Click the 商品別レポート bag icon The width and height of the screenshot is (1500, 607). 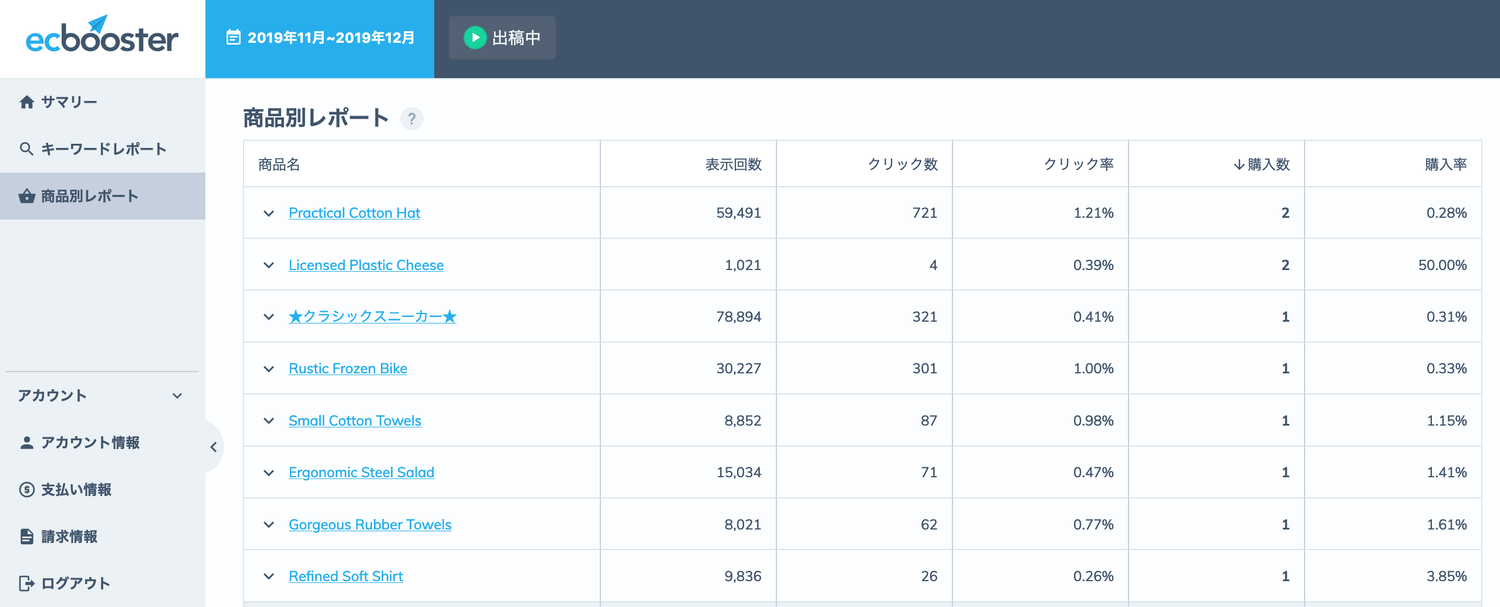pos(24,195)
